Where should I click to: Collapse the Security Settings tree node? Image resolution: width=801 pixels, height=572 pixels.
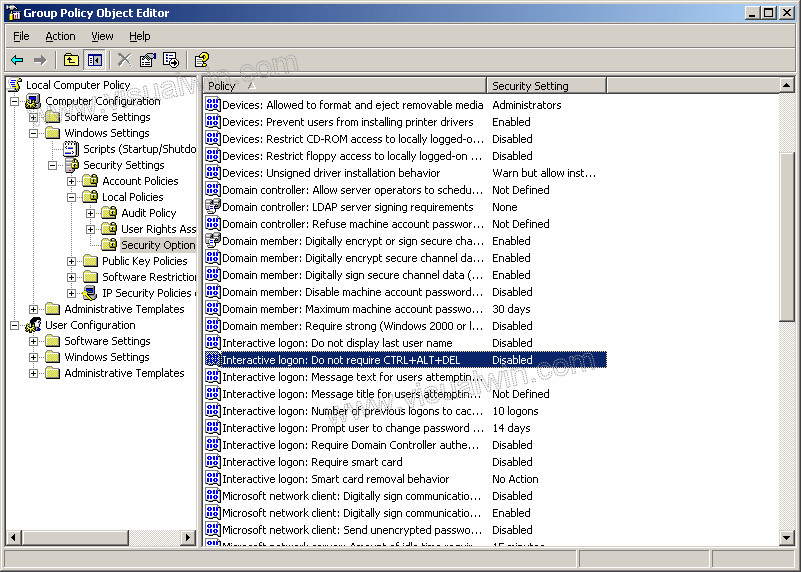53,165
